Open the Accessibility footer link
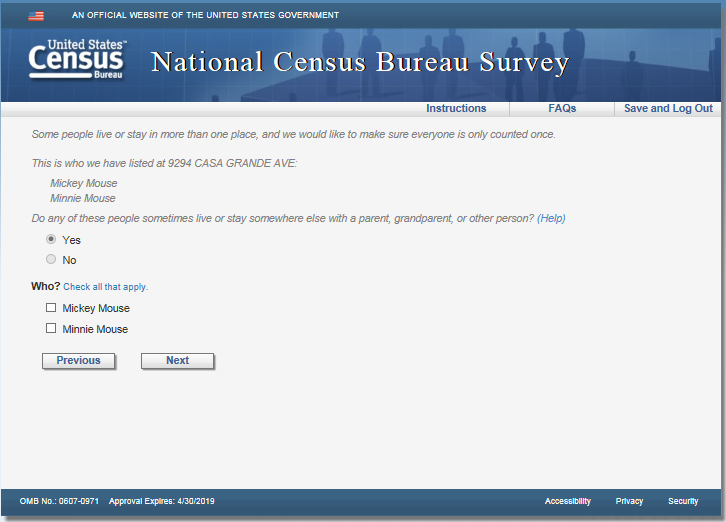This screenshot has height=522, width=726. [568, 501]
